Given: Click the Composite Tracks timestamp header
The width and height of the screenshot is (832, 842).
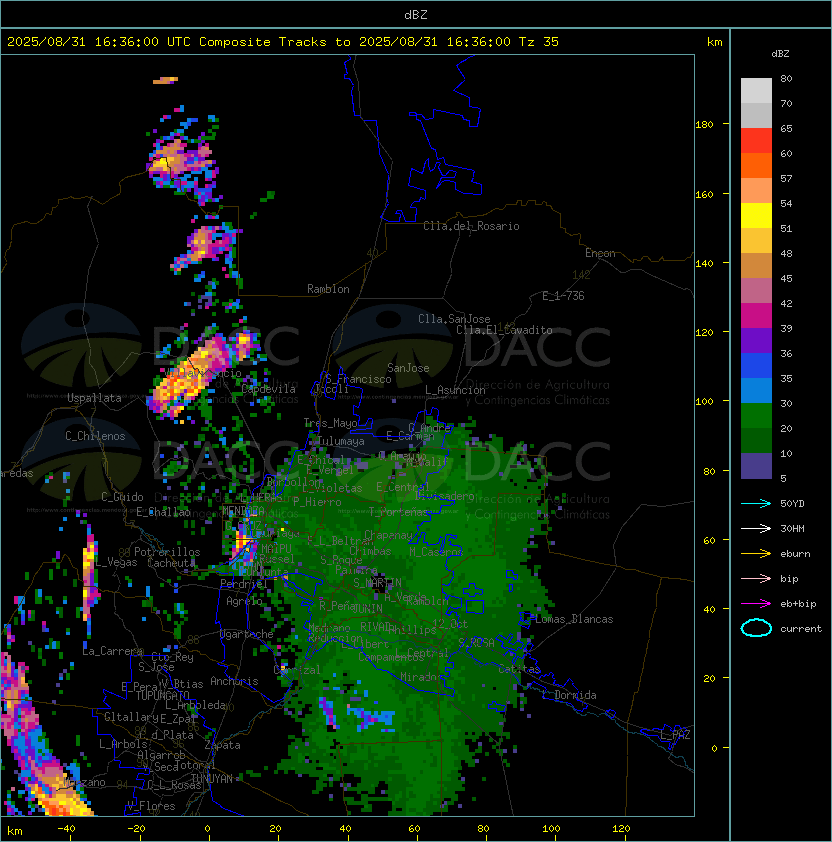Looking at the screenshot, I should tap(283, 41).
